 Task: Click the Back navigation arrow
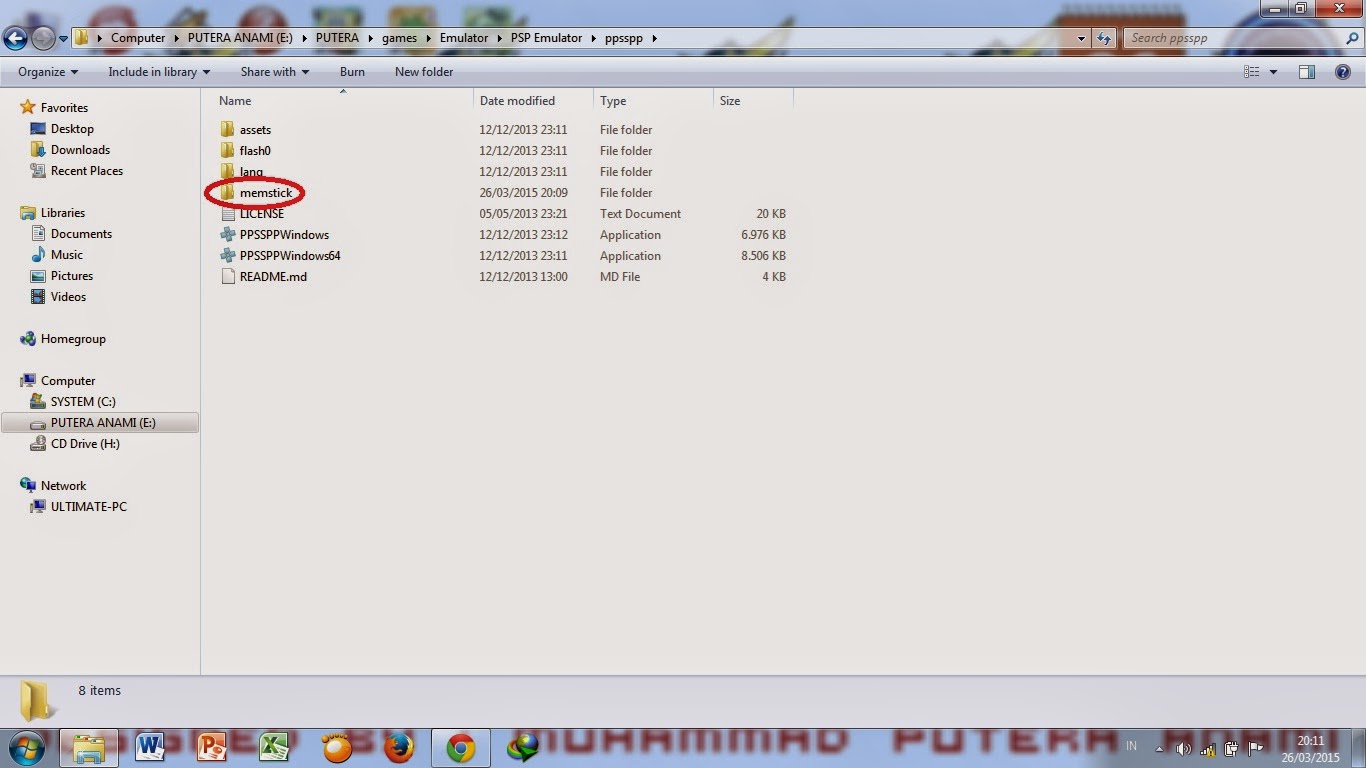point(15,39)
